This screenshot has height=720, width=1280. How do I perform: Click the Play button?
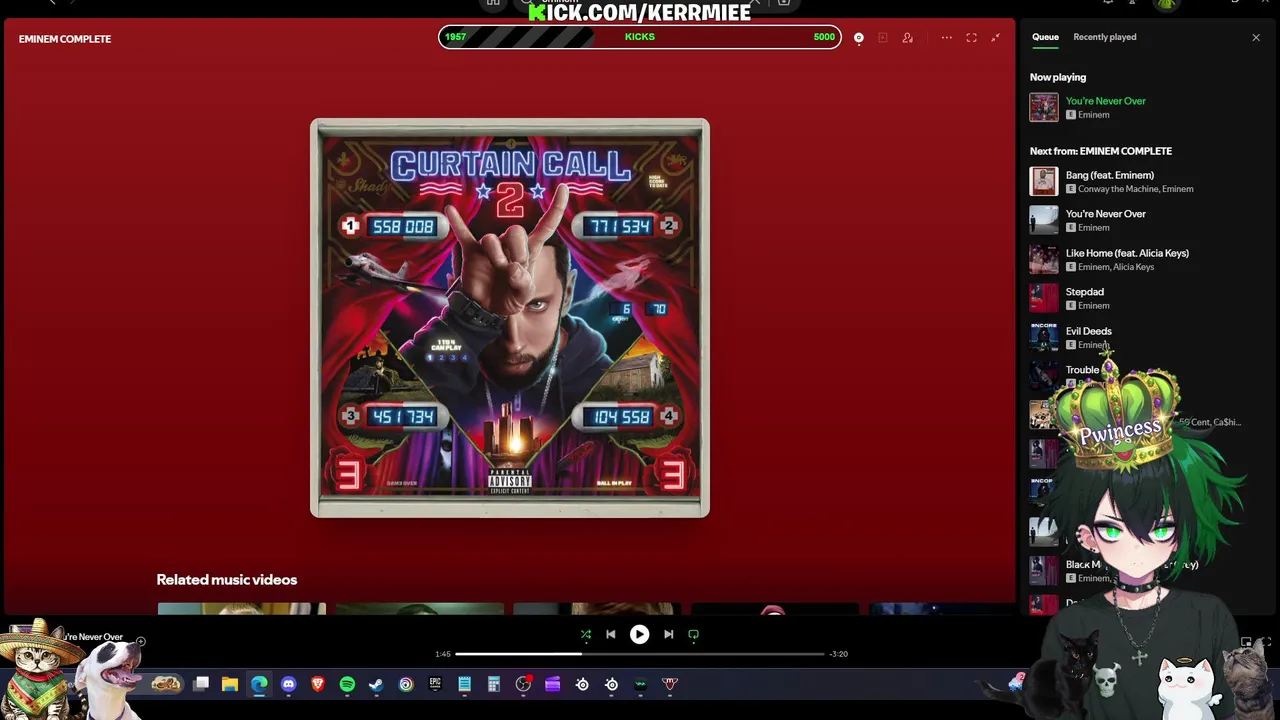click(639, 634)
